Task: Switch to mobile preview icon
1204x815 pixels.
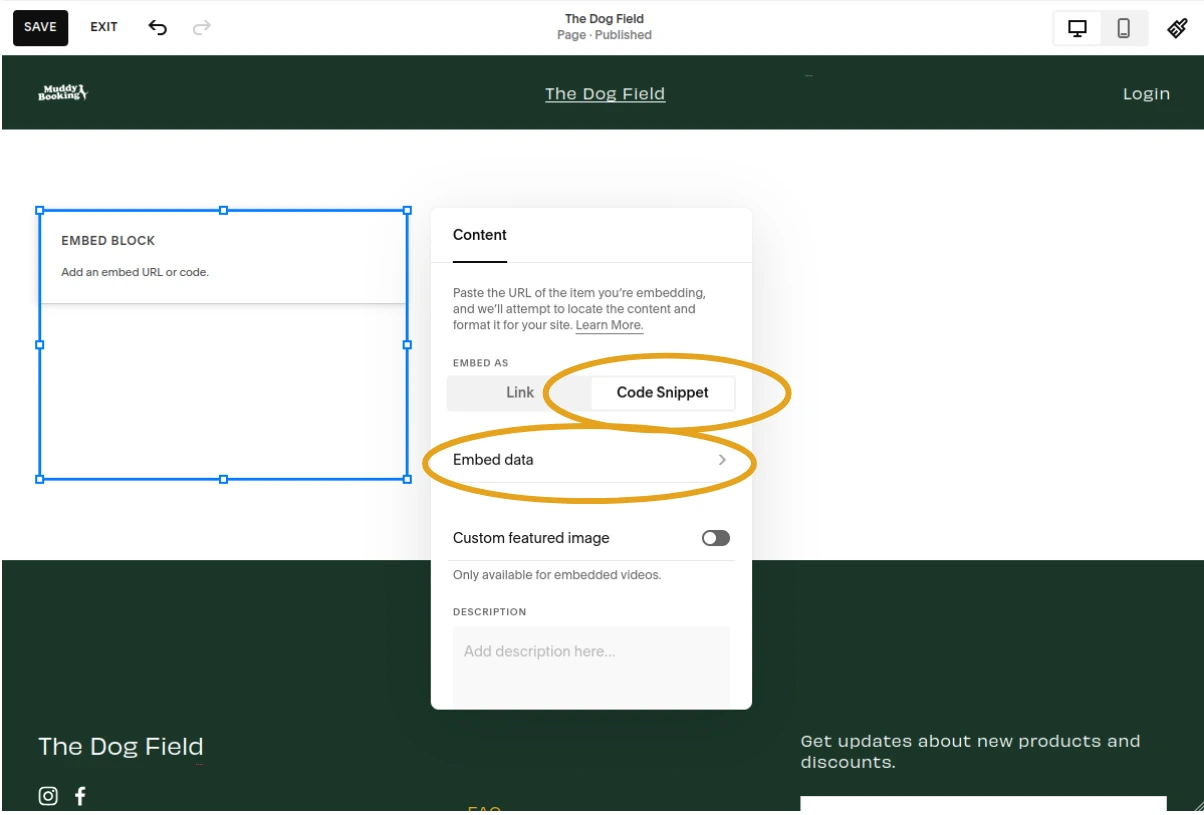Action: tap(1124, 27)
